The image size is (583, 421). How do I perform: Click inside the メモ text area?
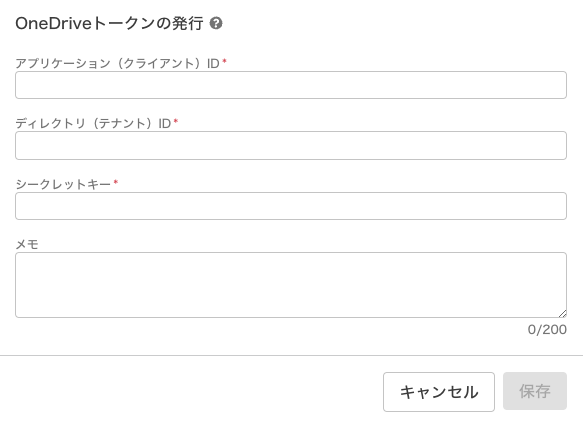pyautogui.click(x=291, y=285)
